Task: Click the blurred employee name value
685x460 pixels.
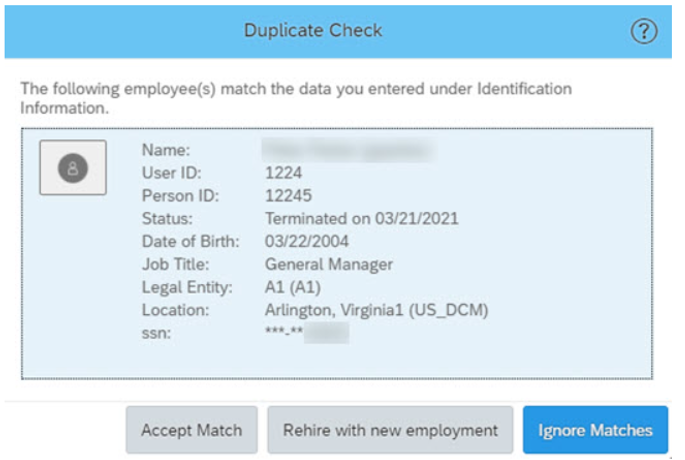Action: [x=349, y=150]
